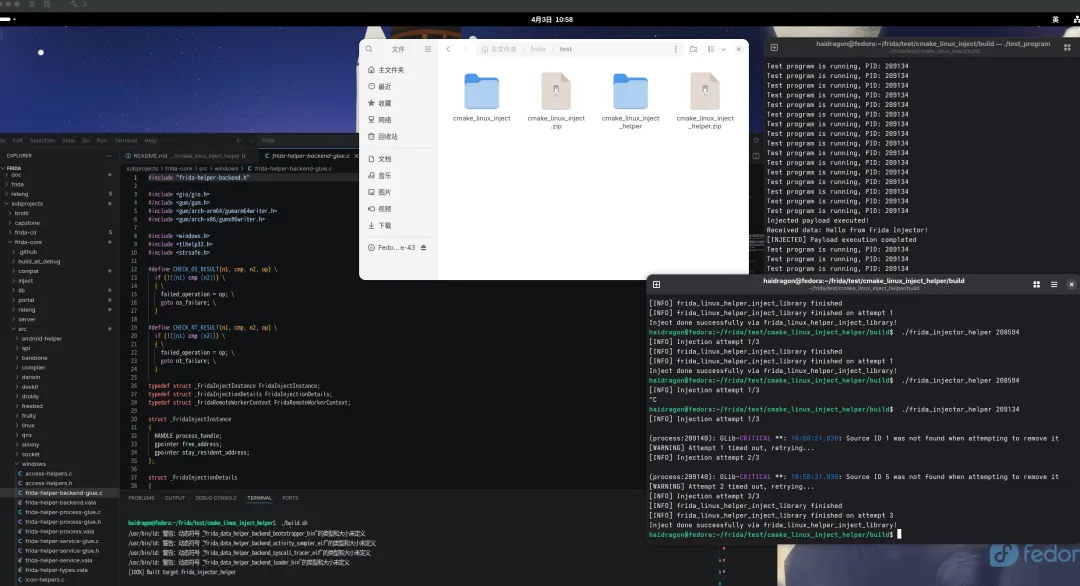Image resolution: width=1080 pixels, height=586 pixels.
Task: Open the PROBLEMS panel tab
Action: click(x=141, y=498)
